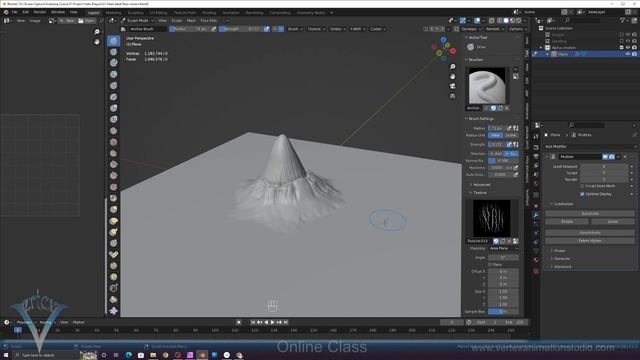Open the File menu
Image resolution: width=640 pixels, height=360 pixels.
pos(14,12)
